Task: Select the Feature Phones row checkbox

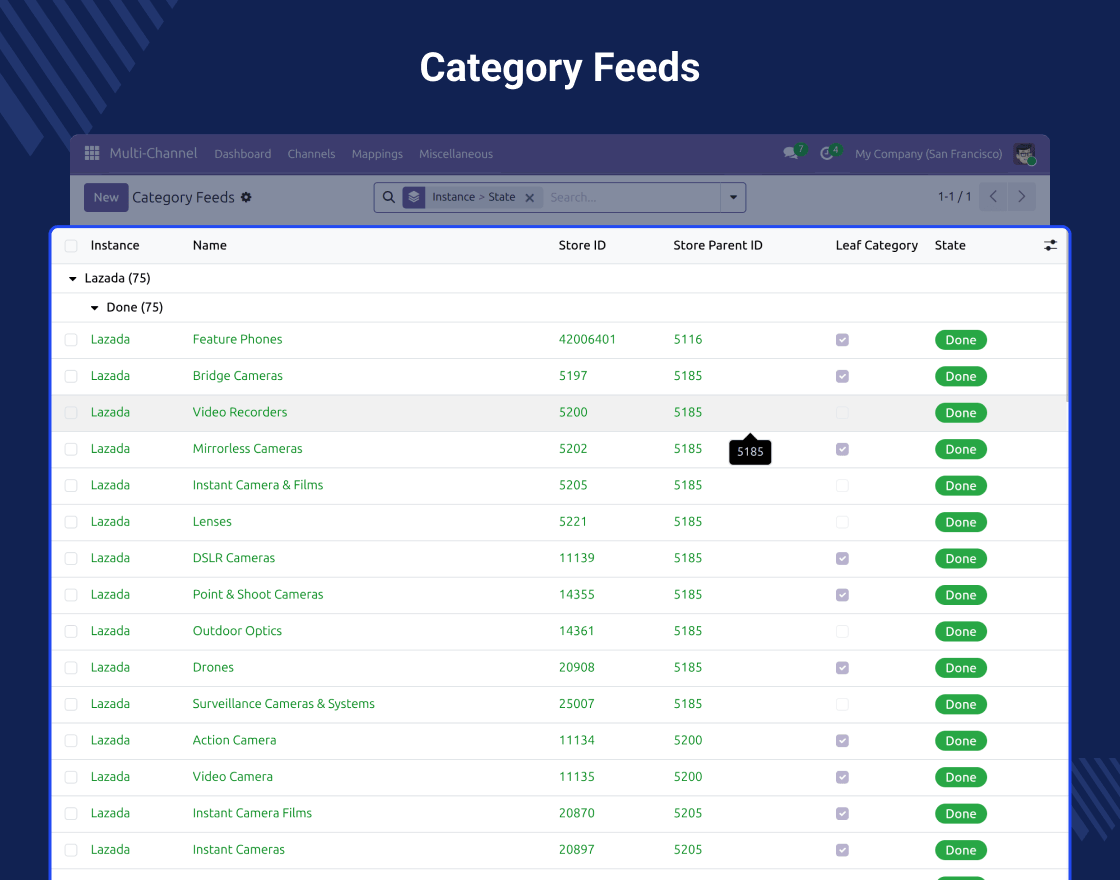Action: [x=71, y=340]
